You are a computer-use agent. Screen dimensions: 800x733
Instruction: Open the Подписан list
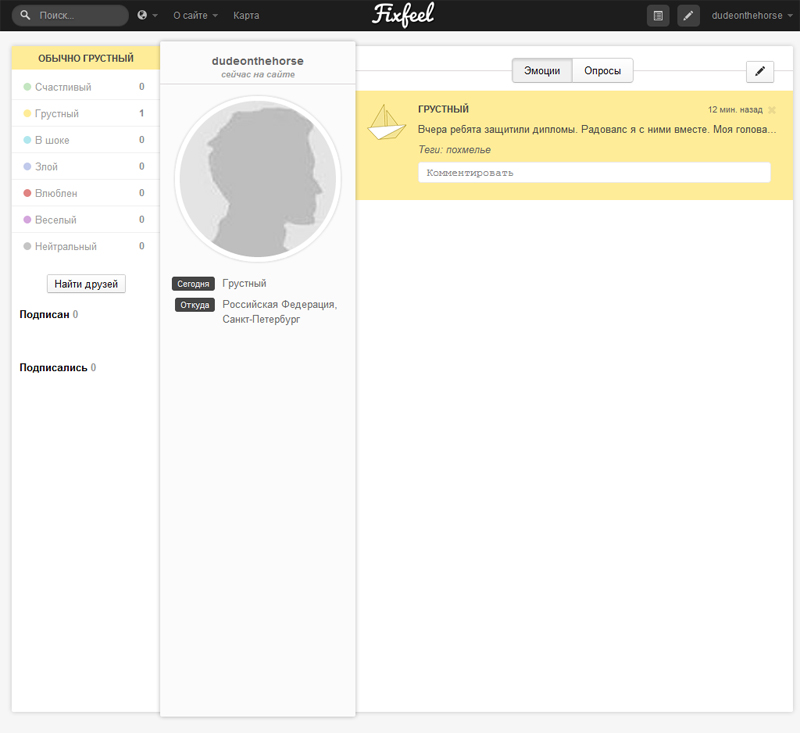pyautogui.click(x=48, y=314)
